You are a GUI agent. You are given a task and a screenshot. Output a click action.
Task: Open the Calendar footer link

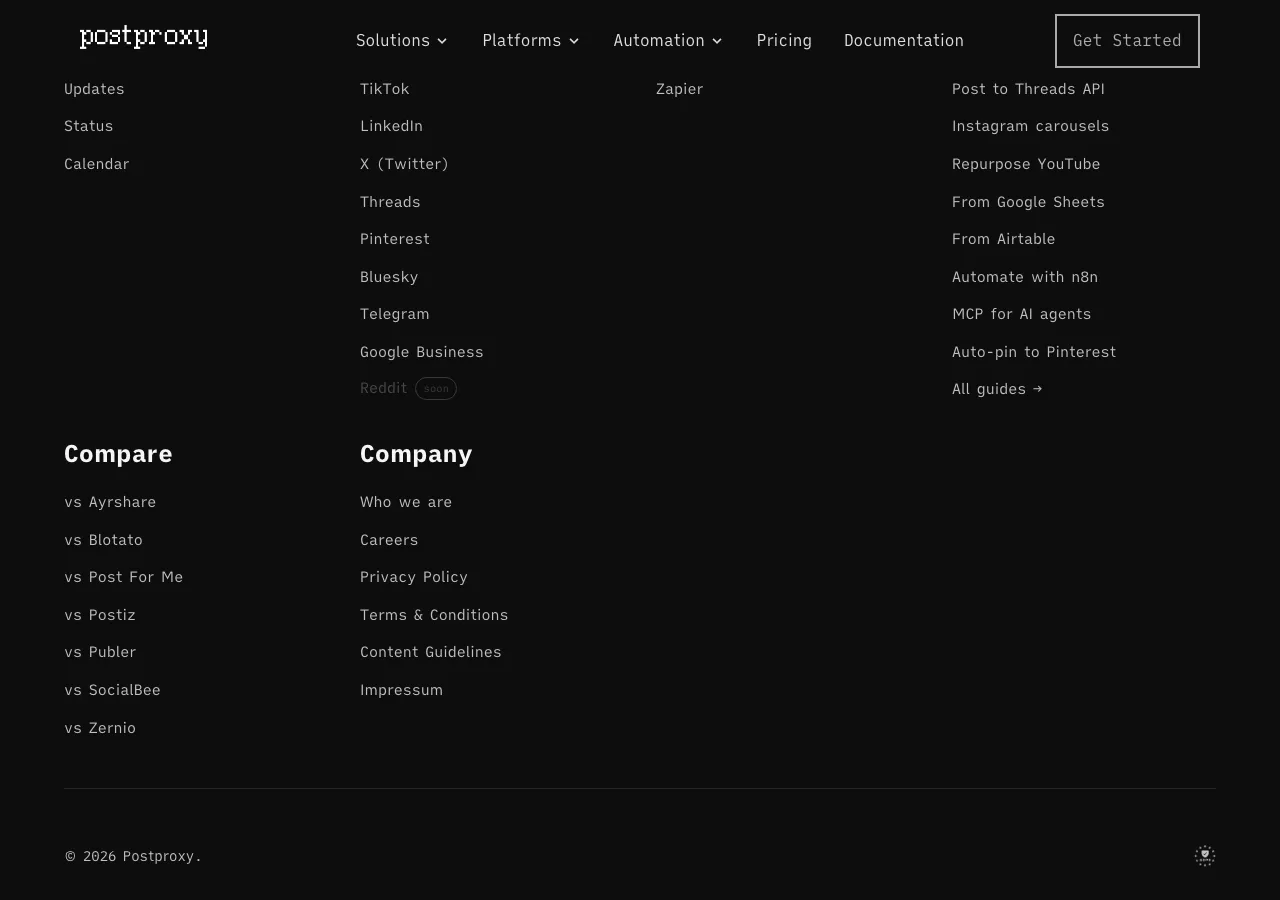[97, 164]
